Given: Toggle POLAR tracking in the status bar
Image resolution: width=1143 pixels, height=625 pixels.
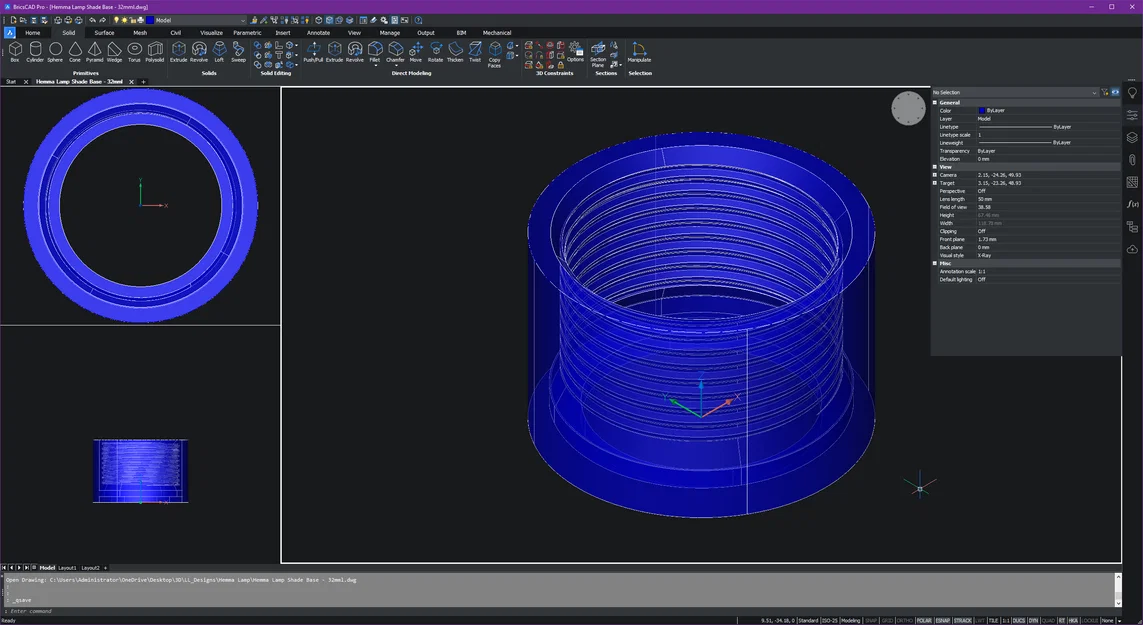Looking at the screenshot, I should [x=924, y=620].
